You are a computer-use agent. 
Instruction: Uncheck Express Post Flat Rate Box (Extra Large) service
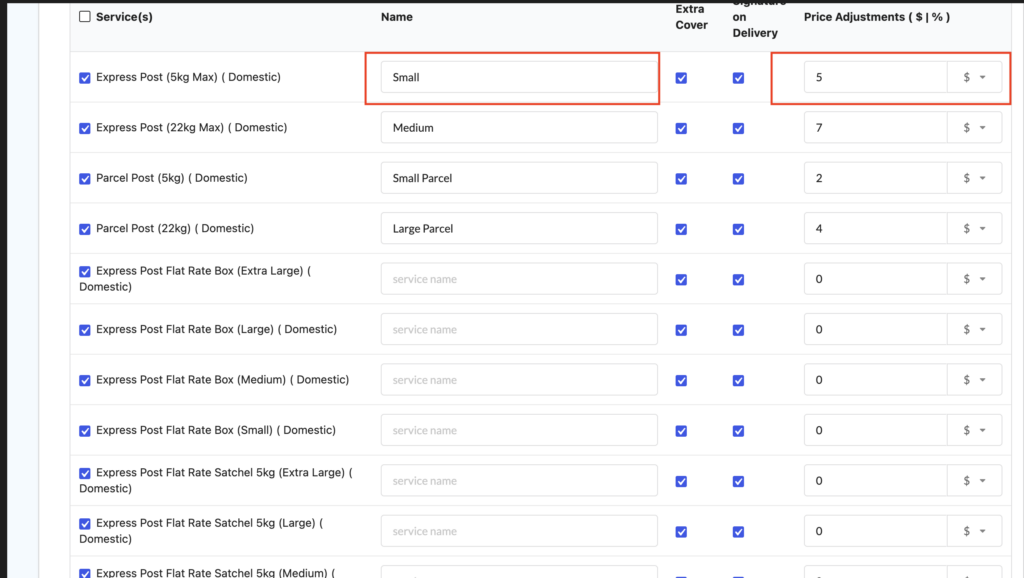(85, 271)
